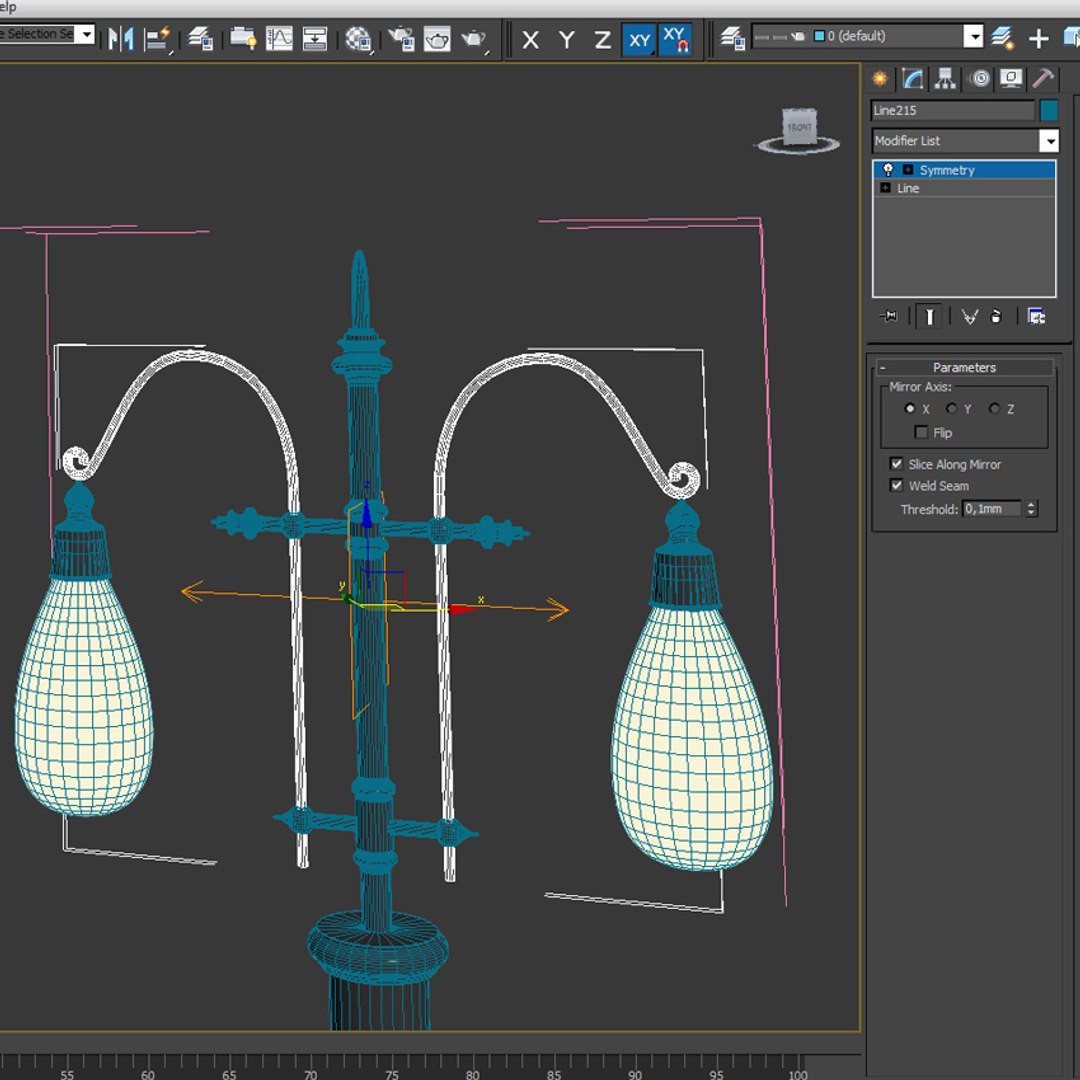
Task: Disable the Weld Seam checkbox
Action: click(x=897, y=486)
